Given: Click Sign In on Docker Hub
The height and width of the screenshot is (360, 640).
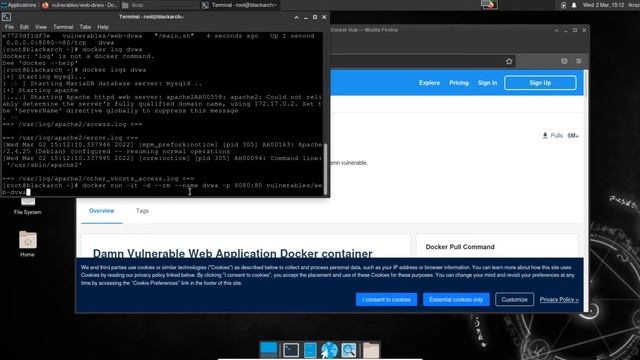Looking at the screenshot, I should (x=487, y=83).
